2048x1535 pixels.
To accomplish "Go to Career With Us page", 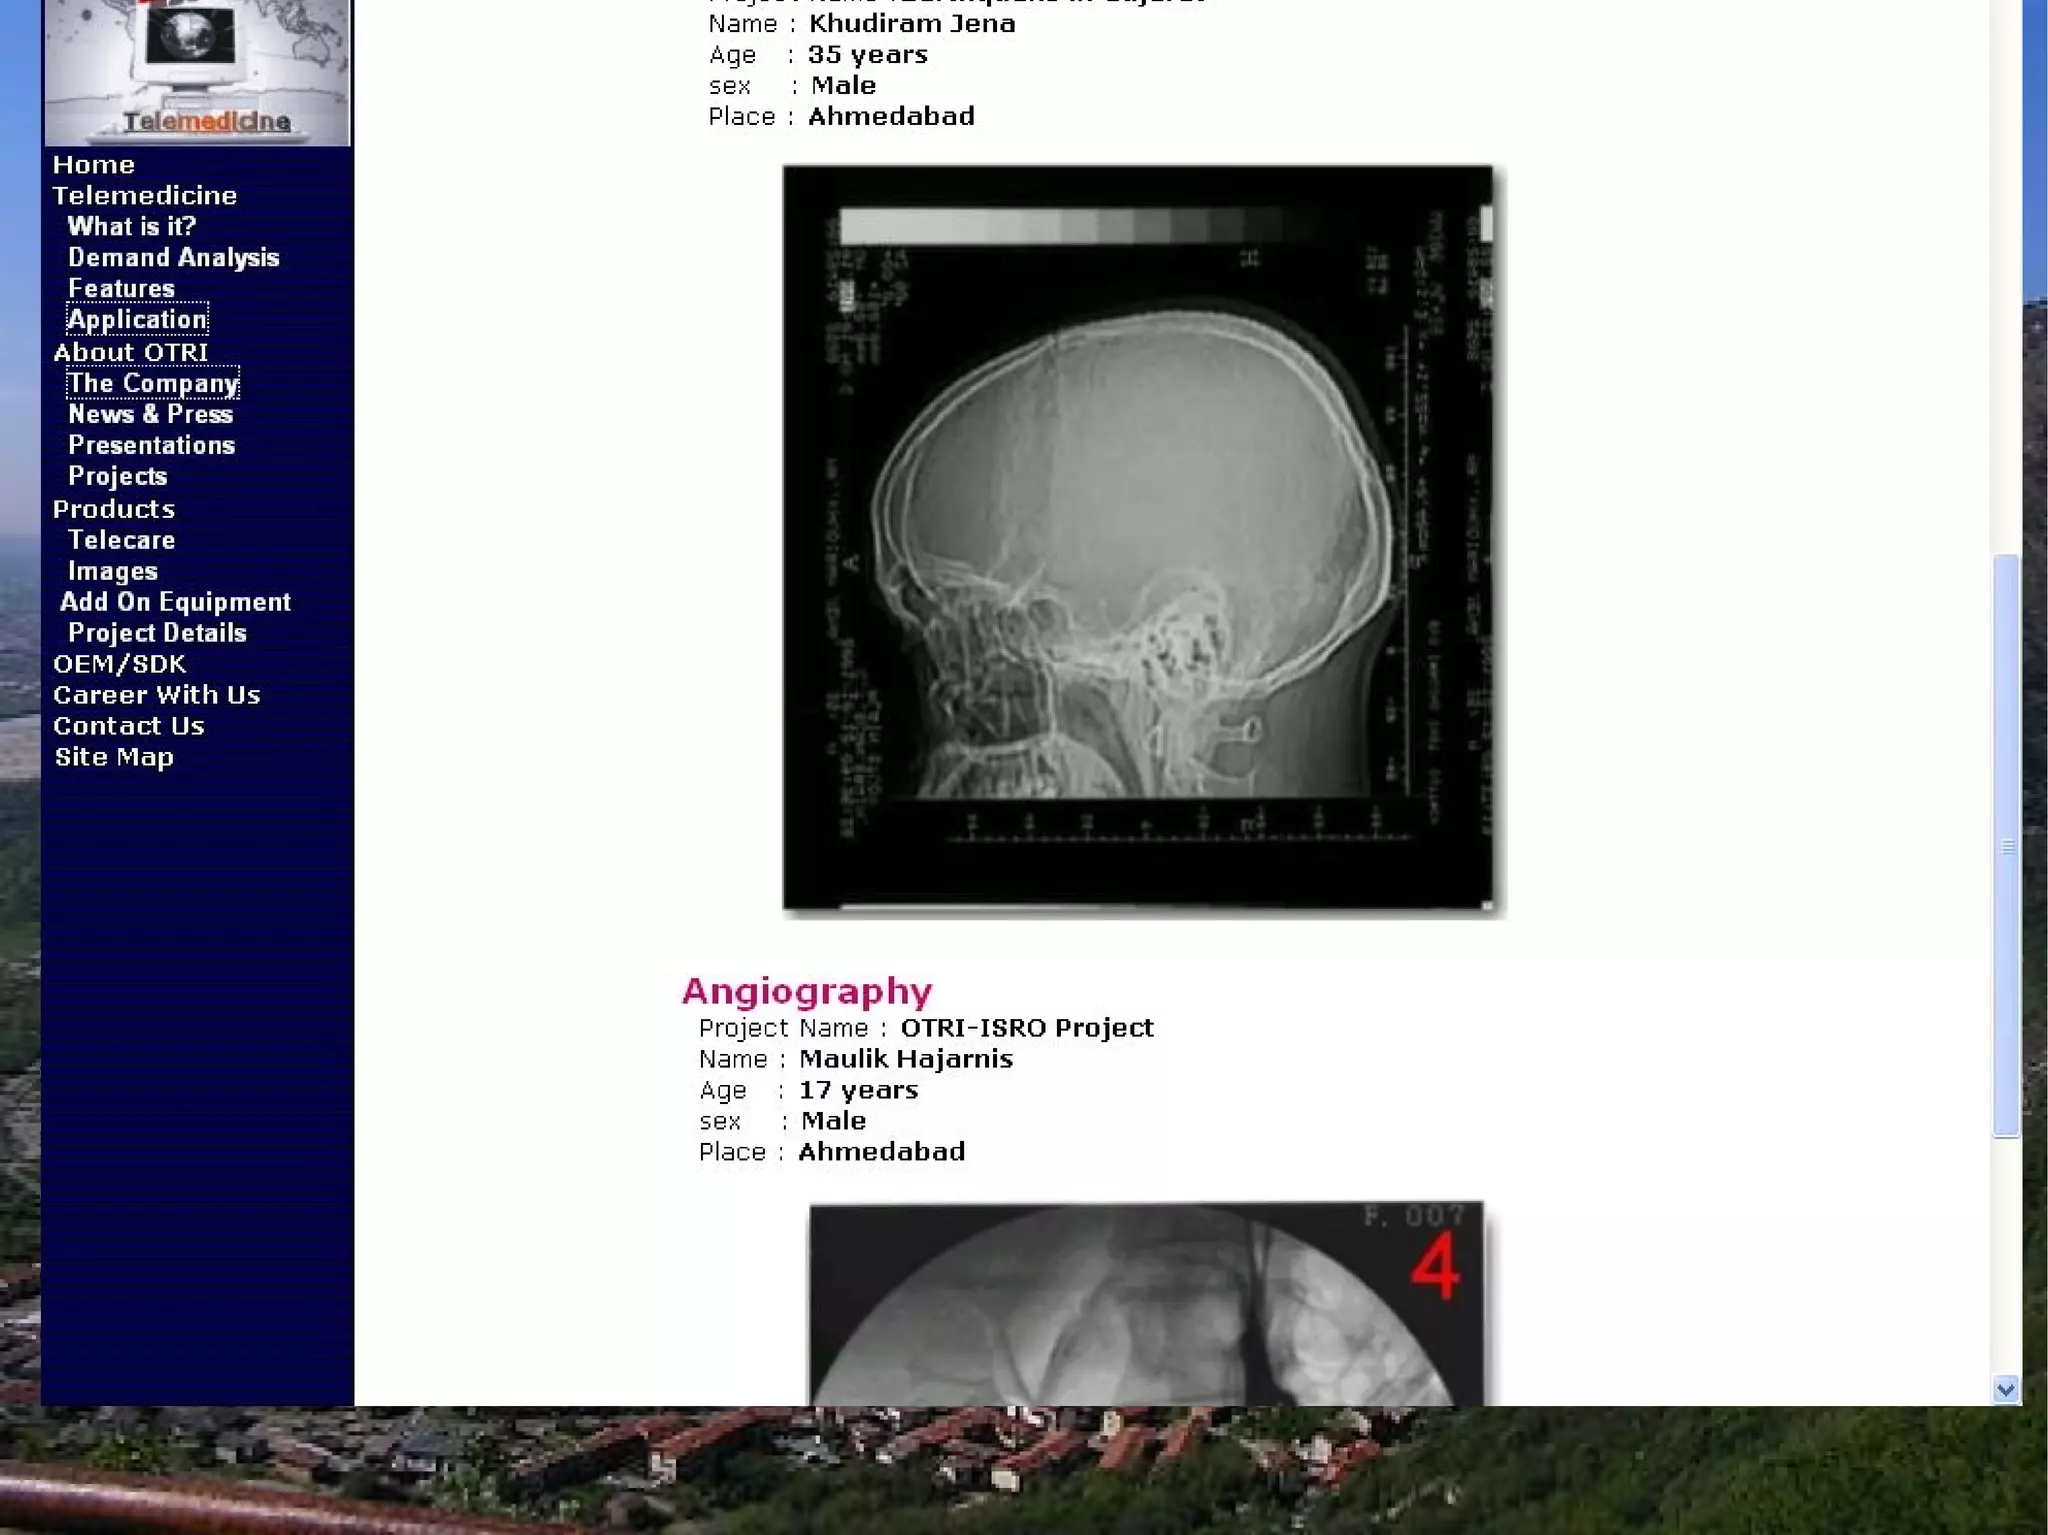I will (x=156, y=695).
